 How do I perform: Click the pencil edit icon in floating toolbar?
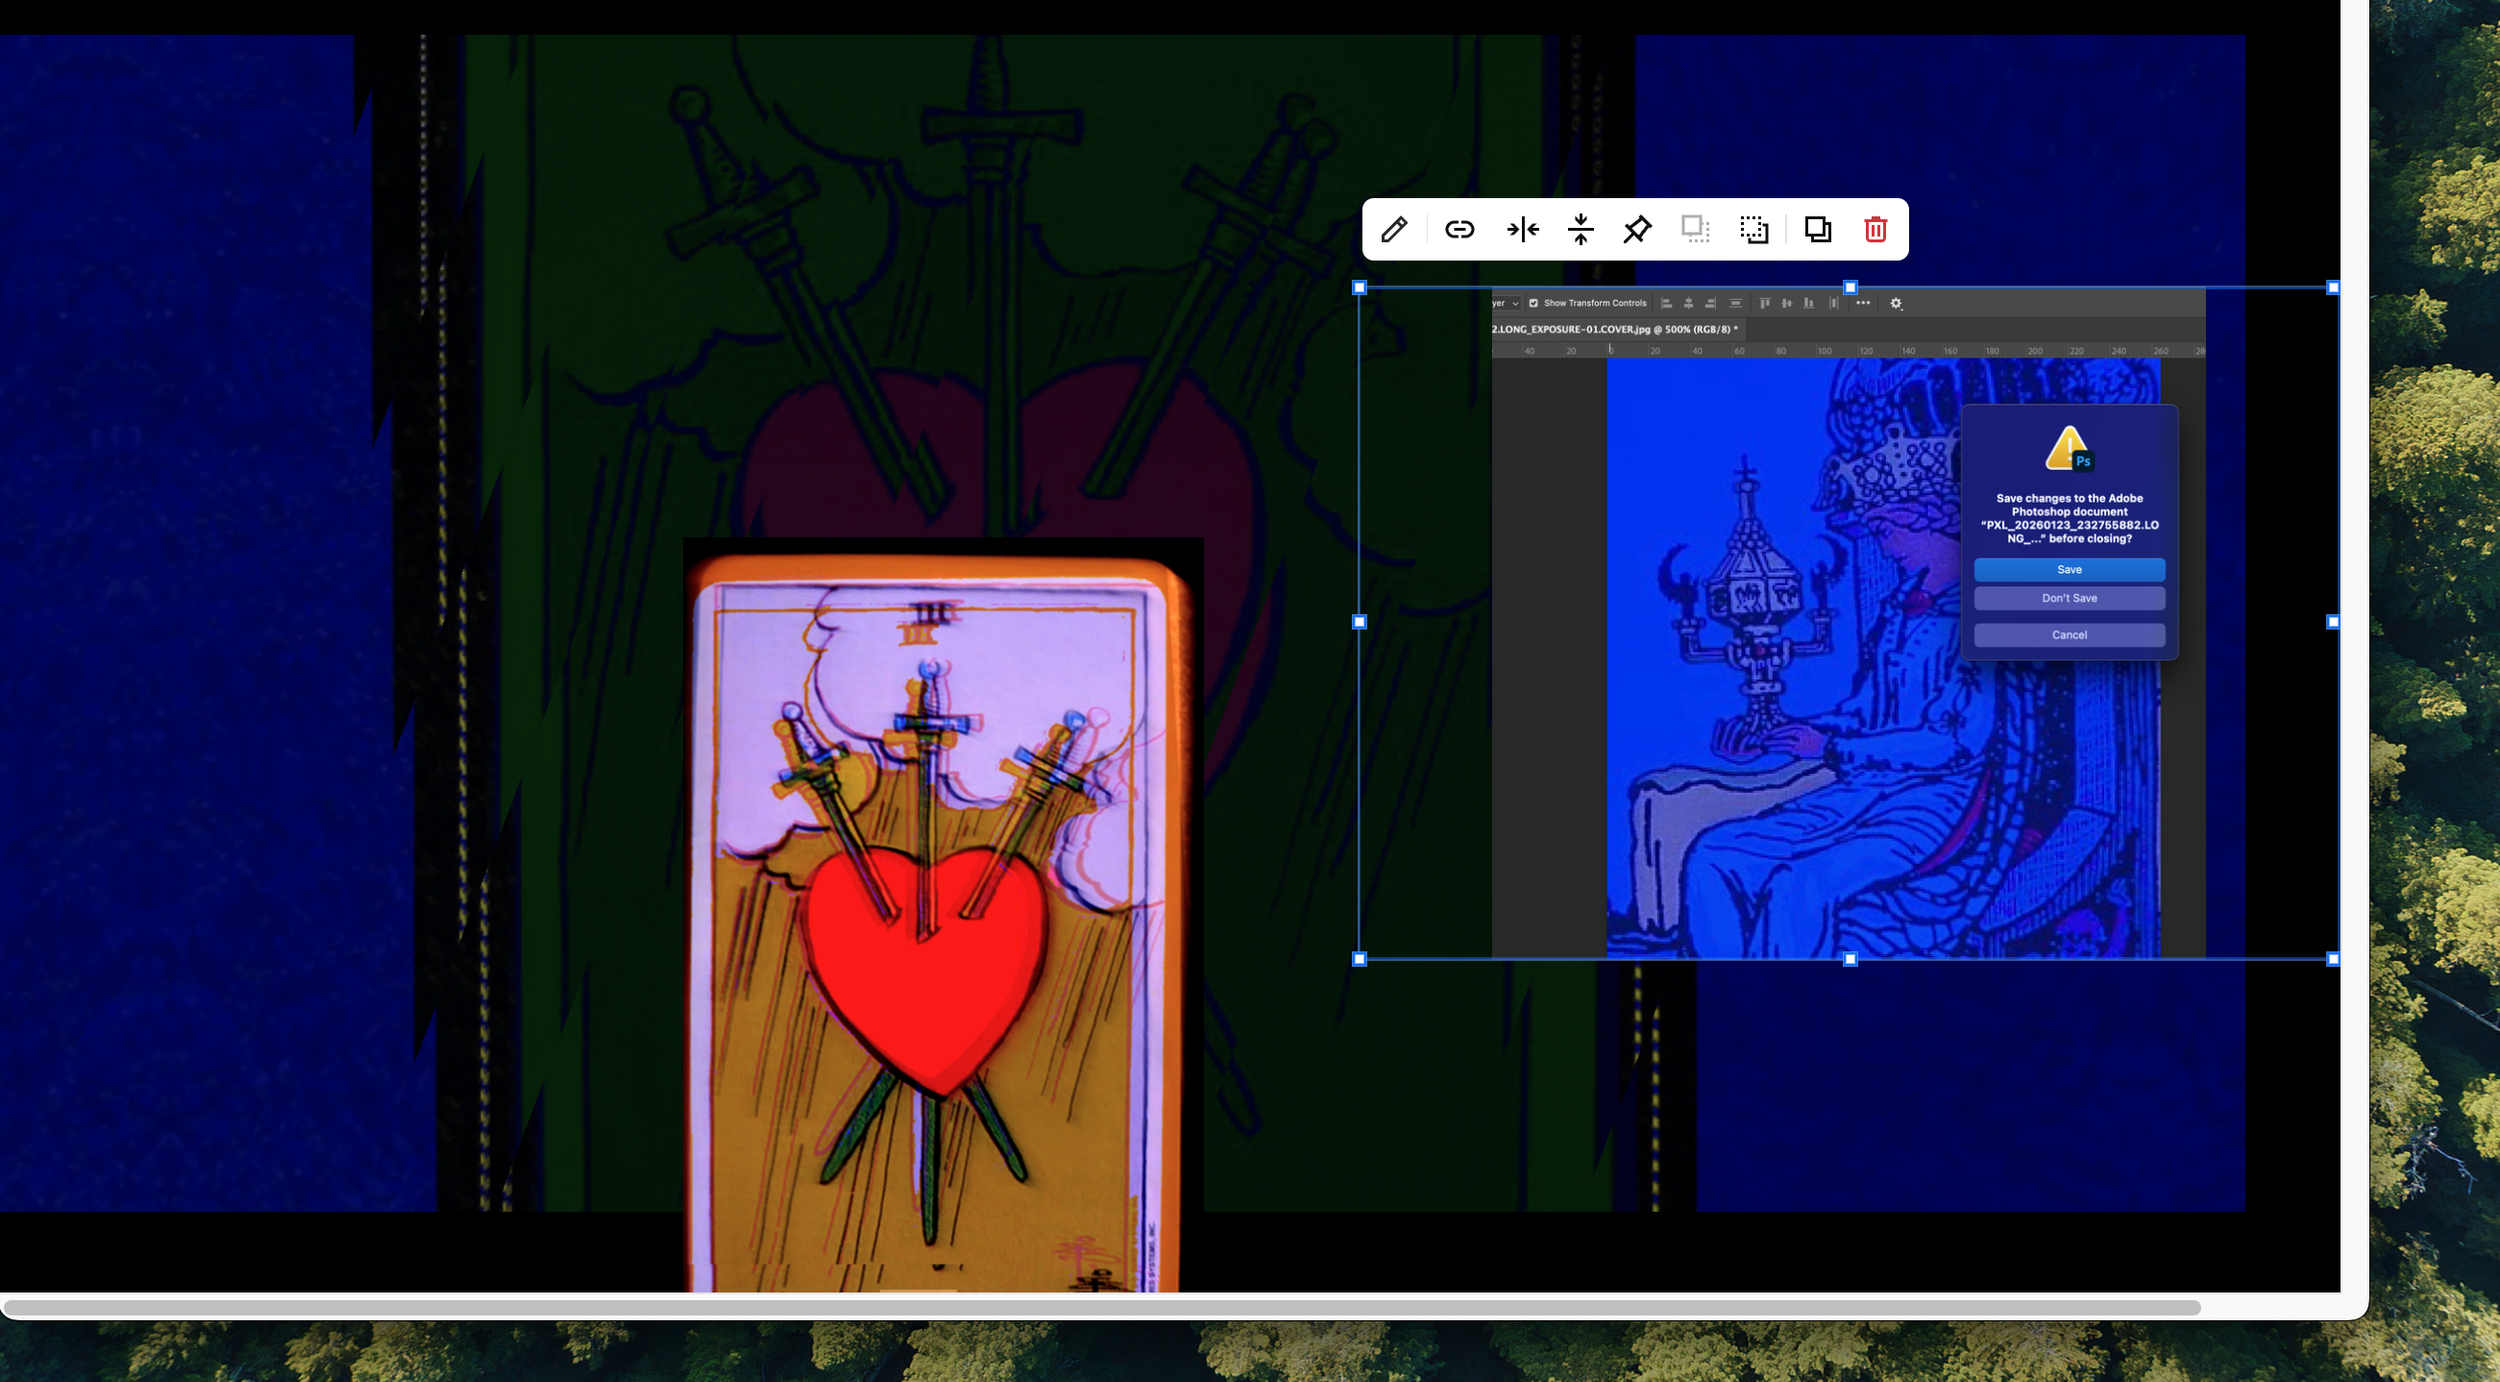[1394, 230]
